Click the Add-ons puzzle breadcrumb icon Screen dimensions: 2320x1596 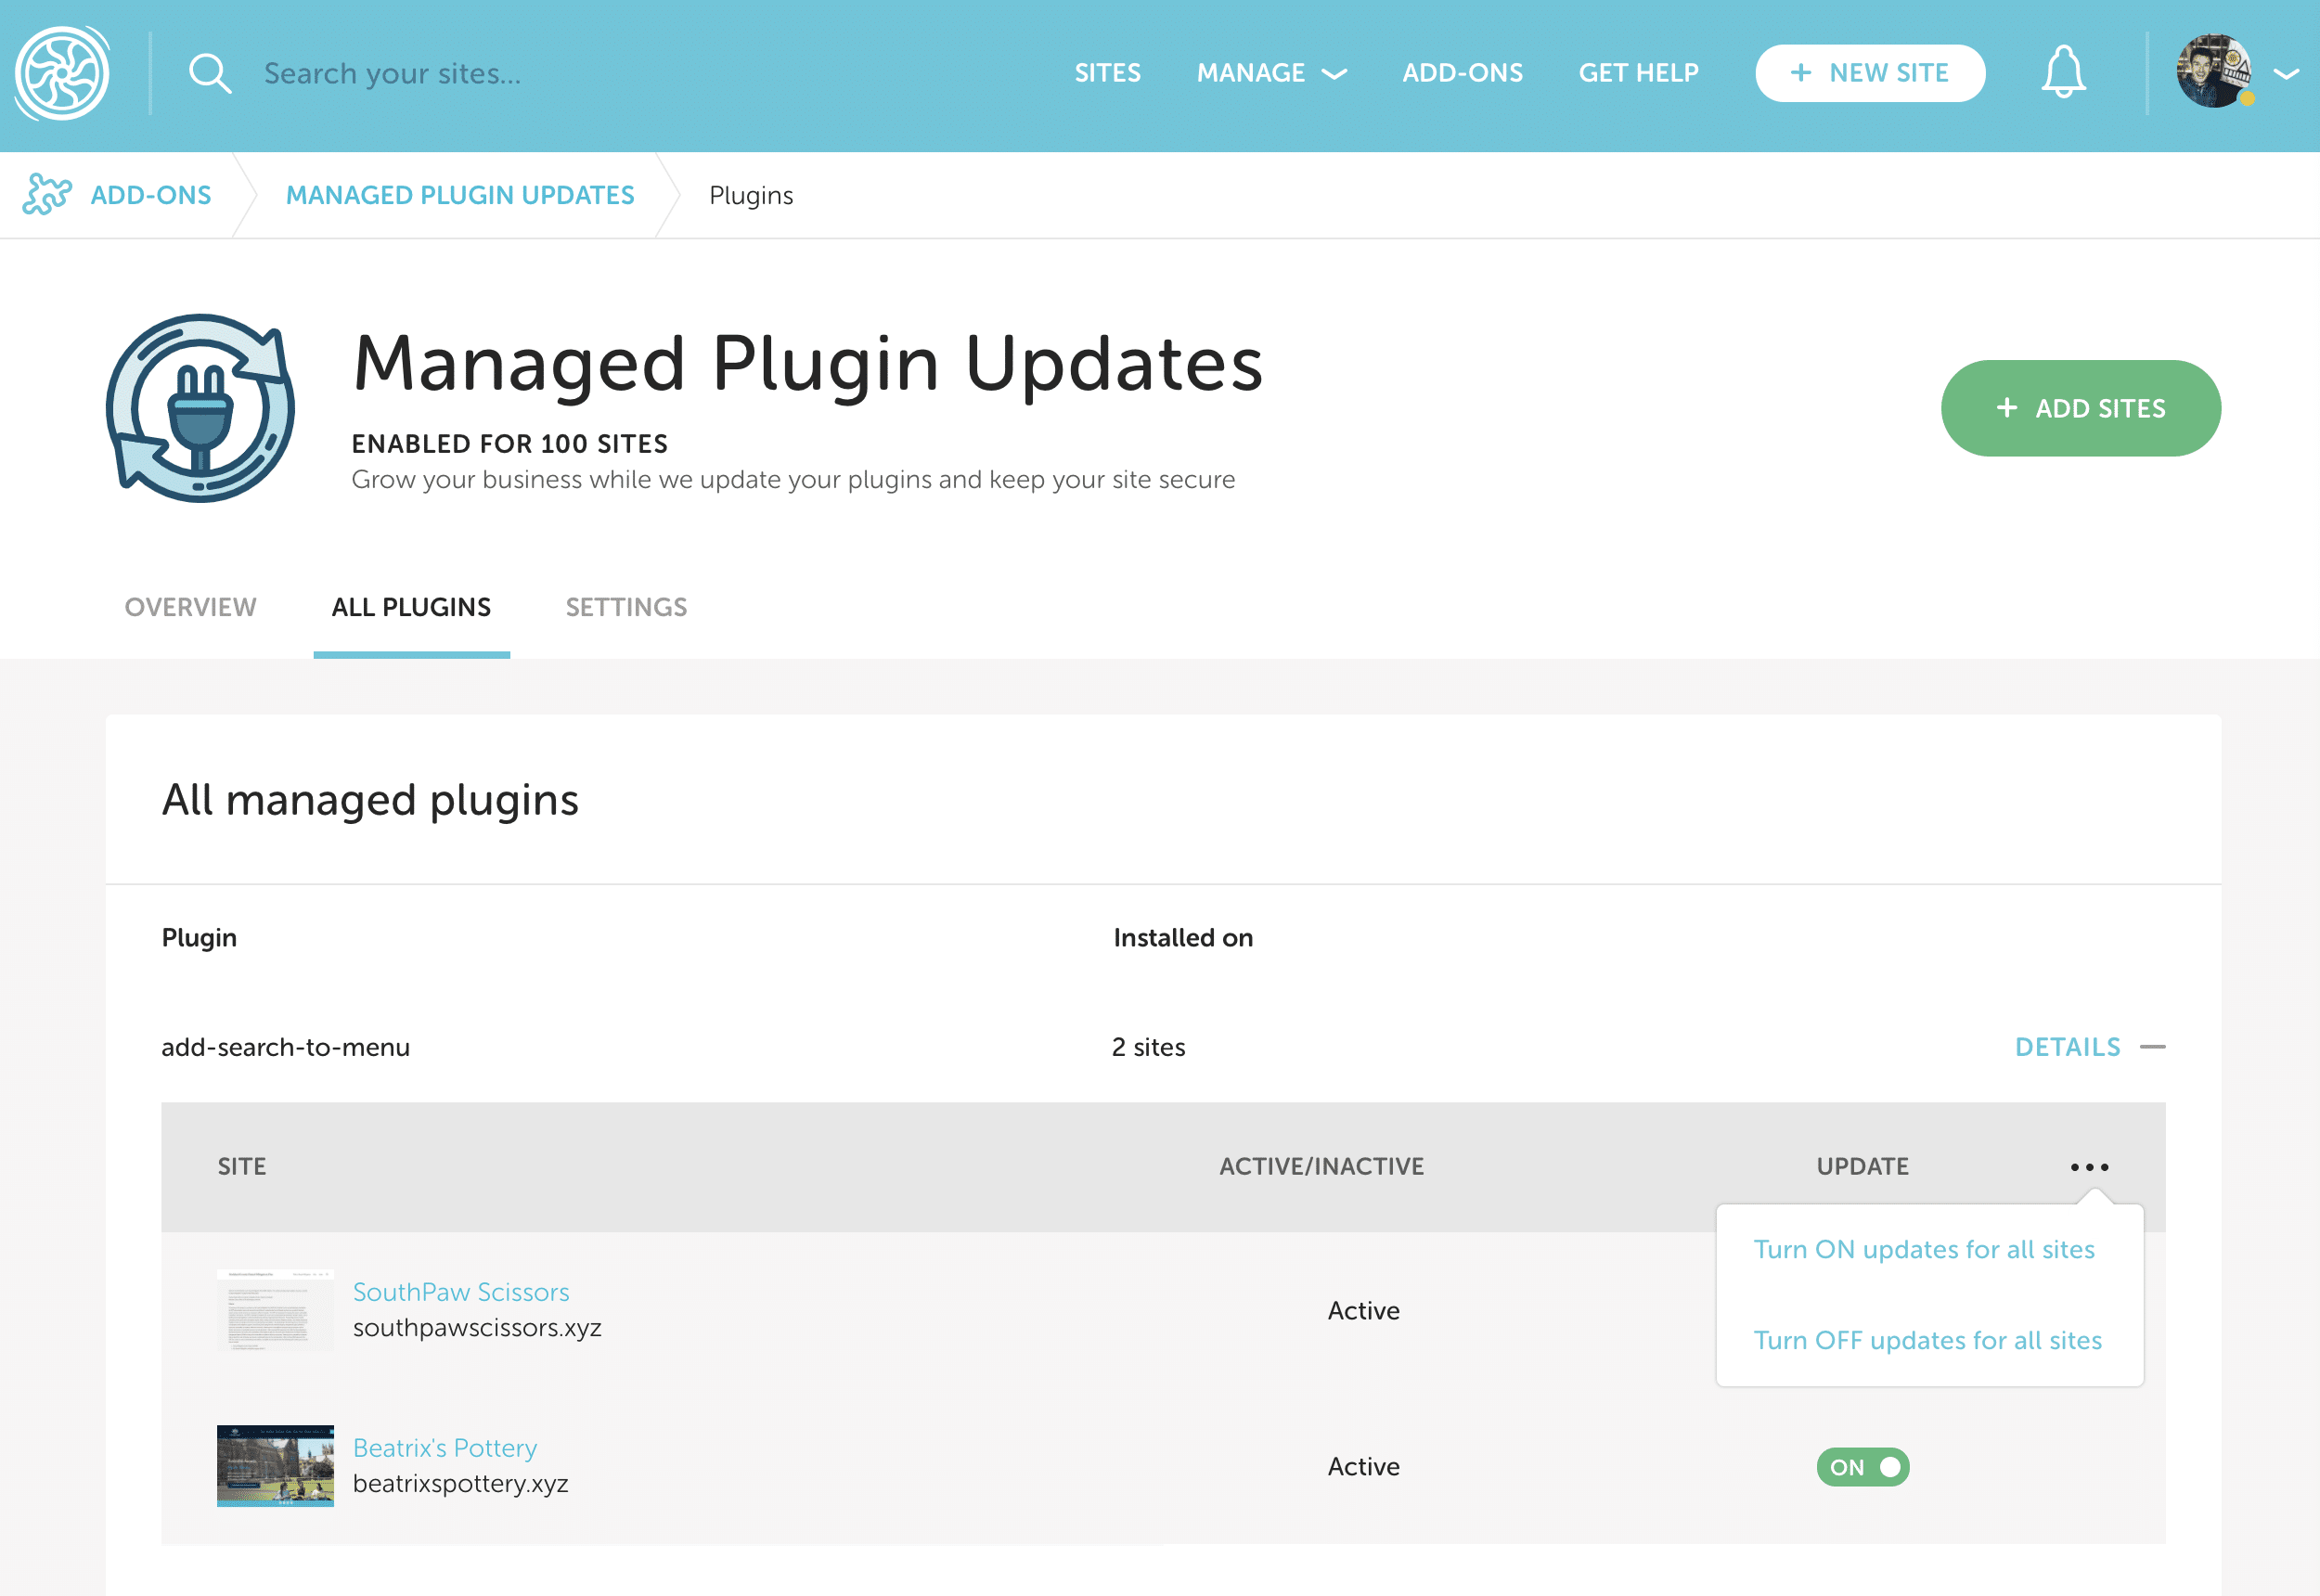click(x=47, y=195)
